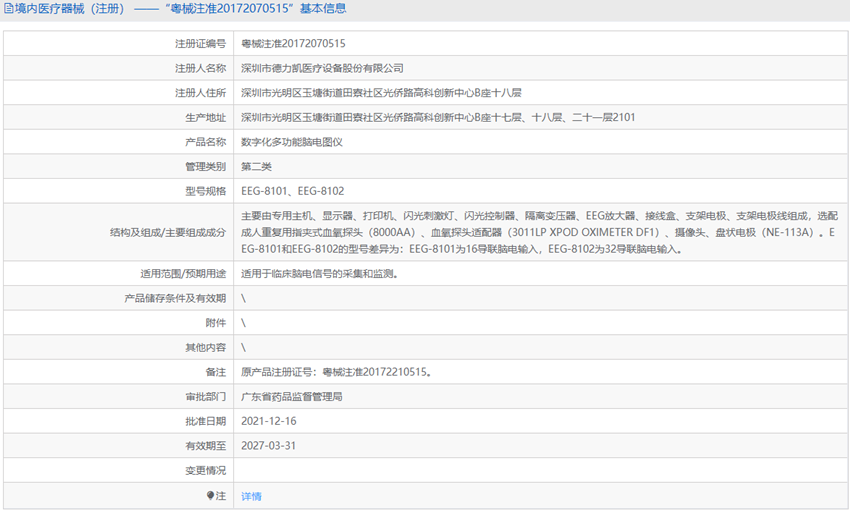Image resolution: width=850 pixels, height=510 pixels.
Task: Click the 附件 label
Action: click(x=215, y=322)
